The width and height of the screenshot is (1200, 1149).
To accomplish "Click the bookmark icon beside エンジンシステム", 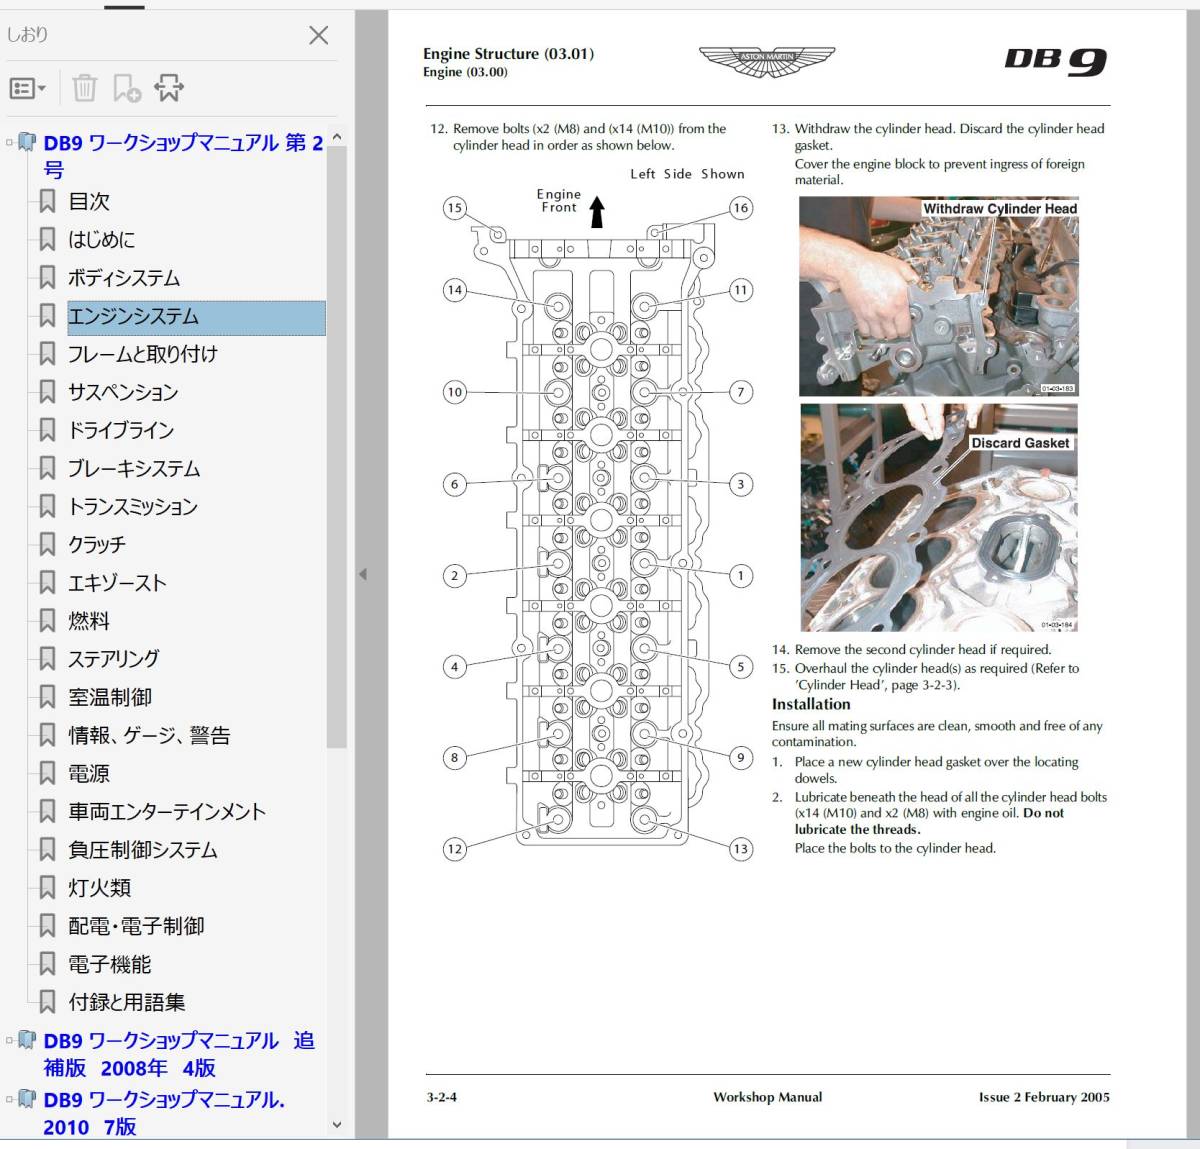I will coord(47,316).
